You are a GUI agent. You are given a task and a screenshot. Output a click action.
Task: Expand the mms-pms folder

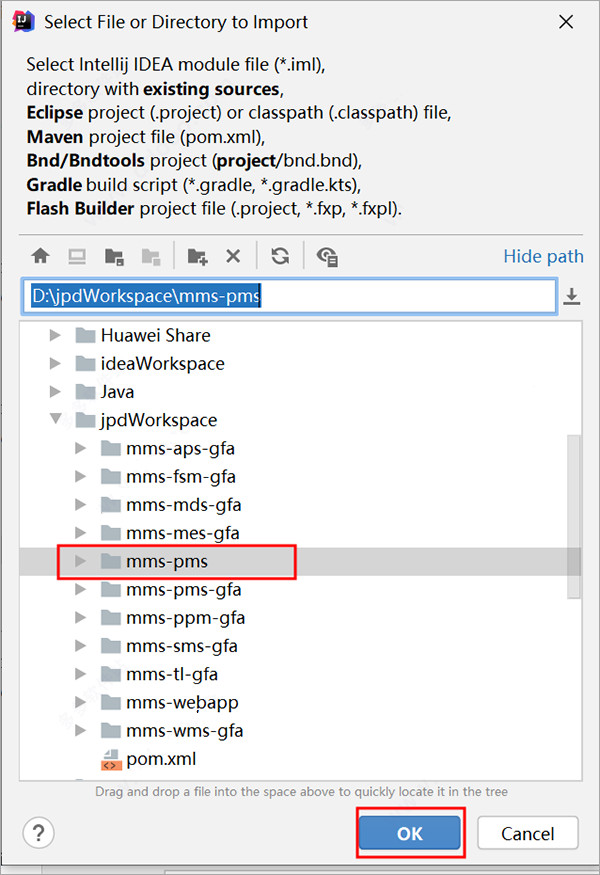click(81, 561)
